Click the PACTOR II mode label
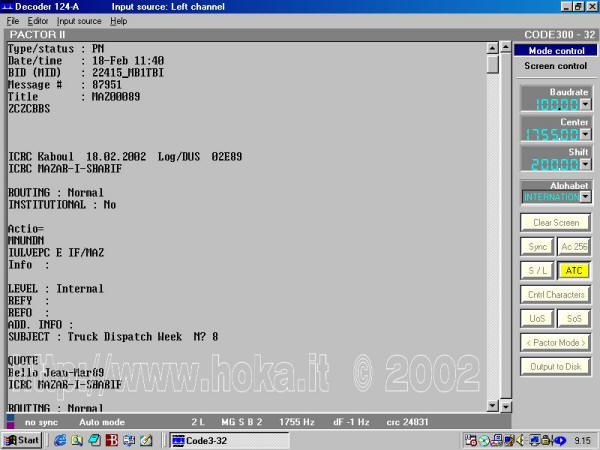This screenshot has width=600, height=450. (38, 34)
